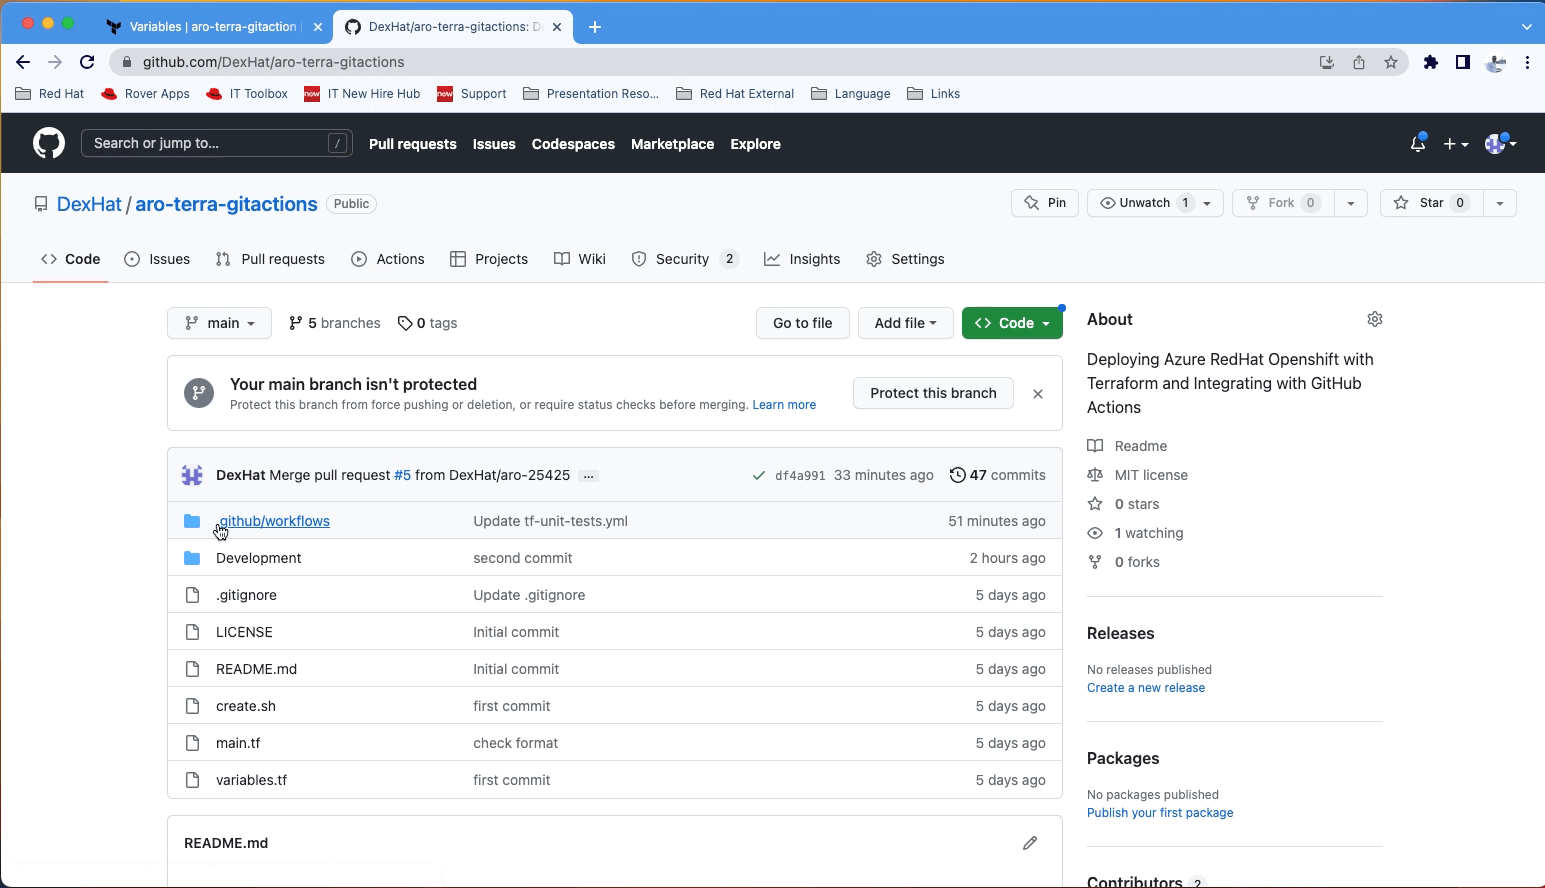Viewport: 1545px width, 888px height.
Task: Click Explore in the top navigation
Action: tap(755, 144)
